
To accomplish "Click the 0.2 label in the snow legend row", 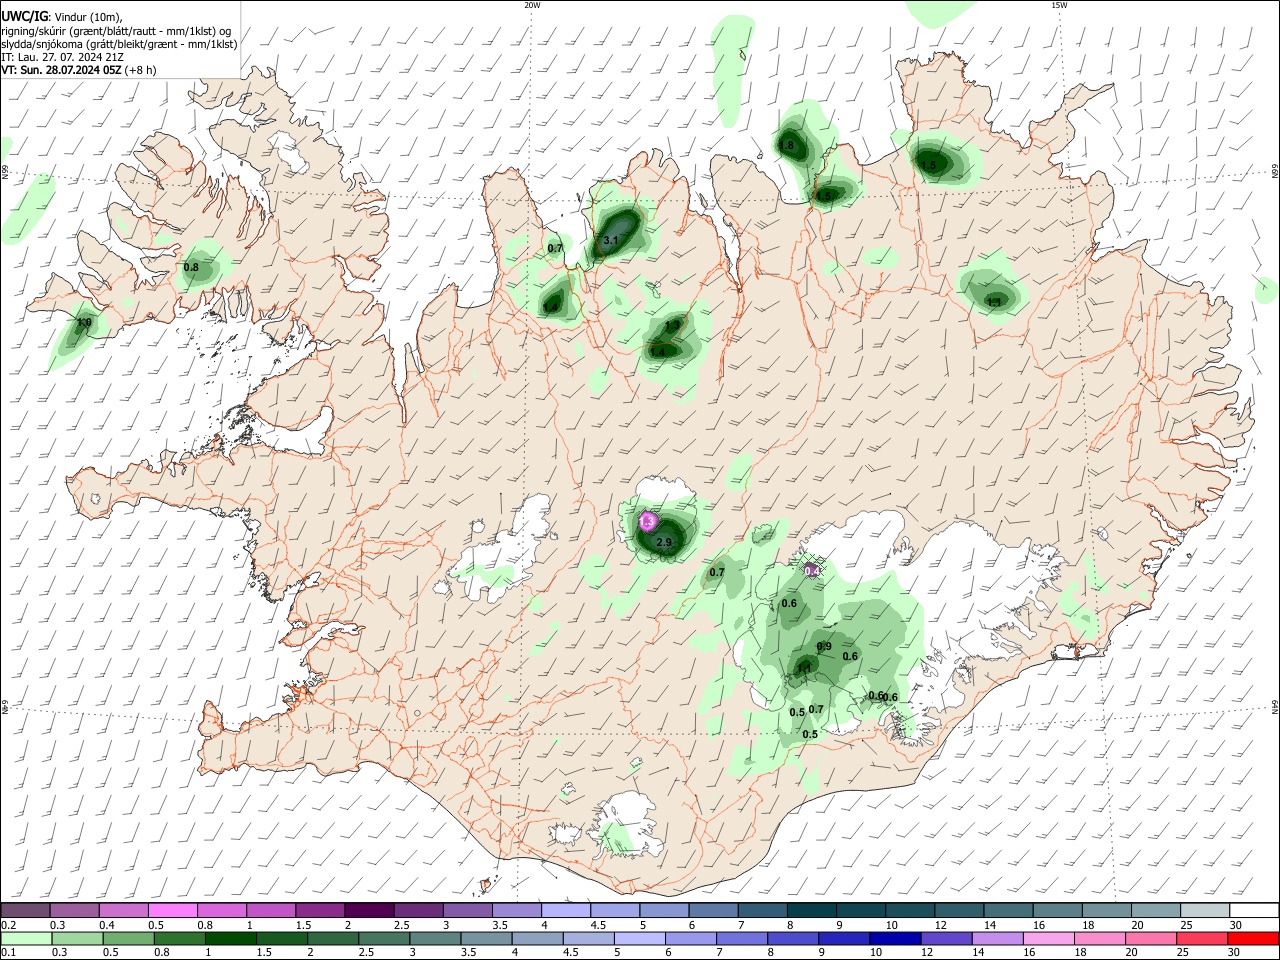I will pyautogui.click(x=8, y=925).
